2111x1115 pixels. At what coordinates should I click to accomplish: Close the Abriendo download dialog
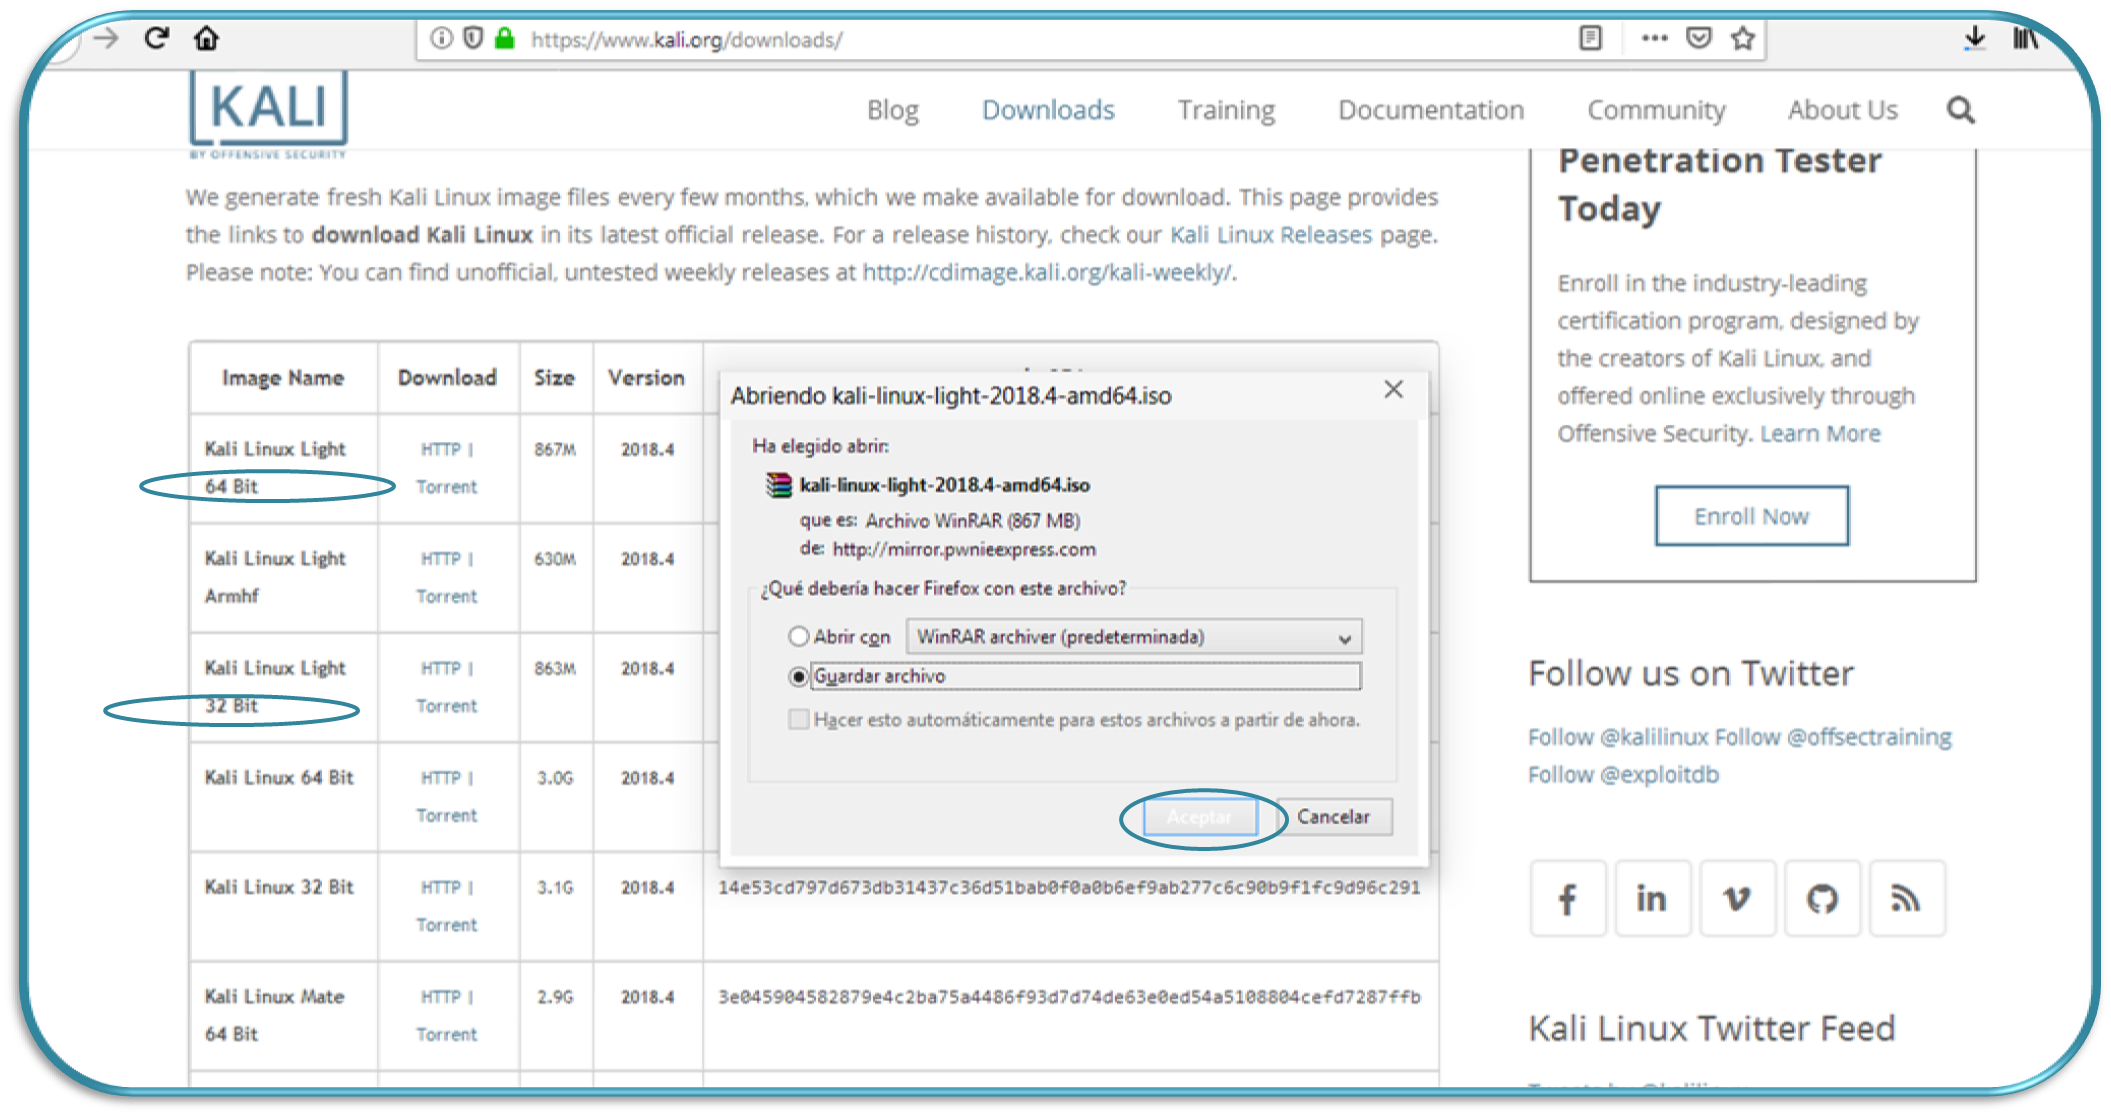point(1393,389)
